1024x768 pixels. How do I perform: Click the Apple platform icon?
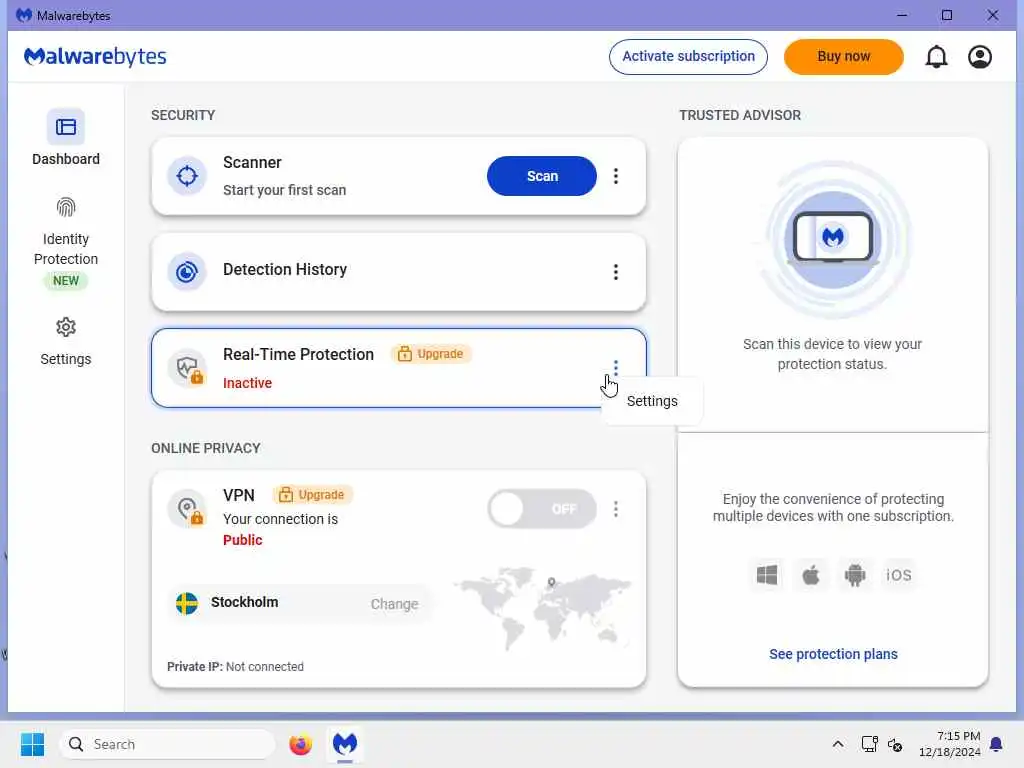click(810, 575)
